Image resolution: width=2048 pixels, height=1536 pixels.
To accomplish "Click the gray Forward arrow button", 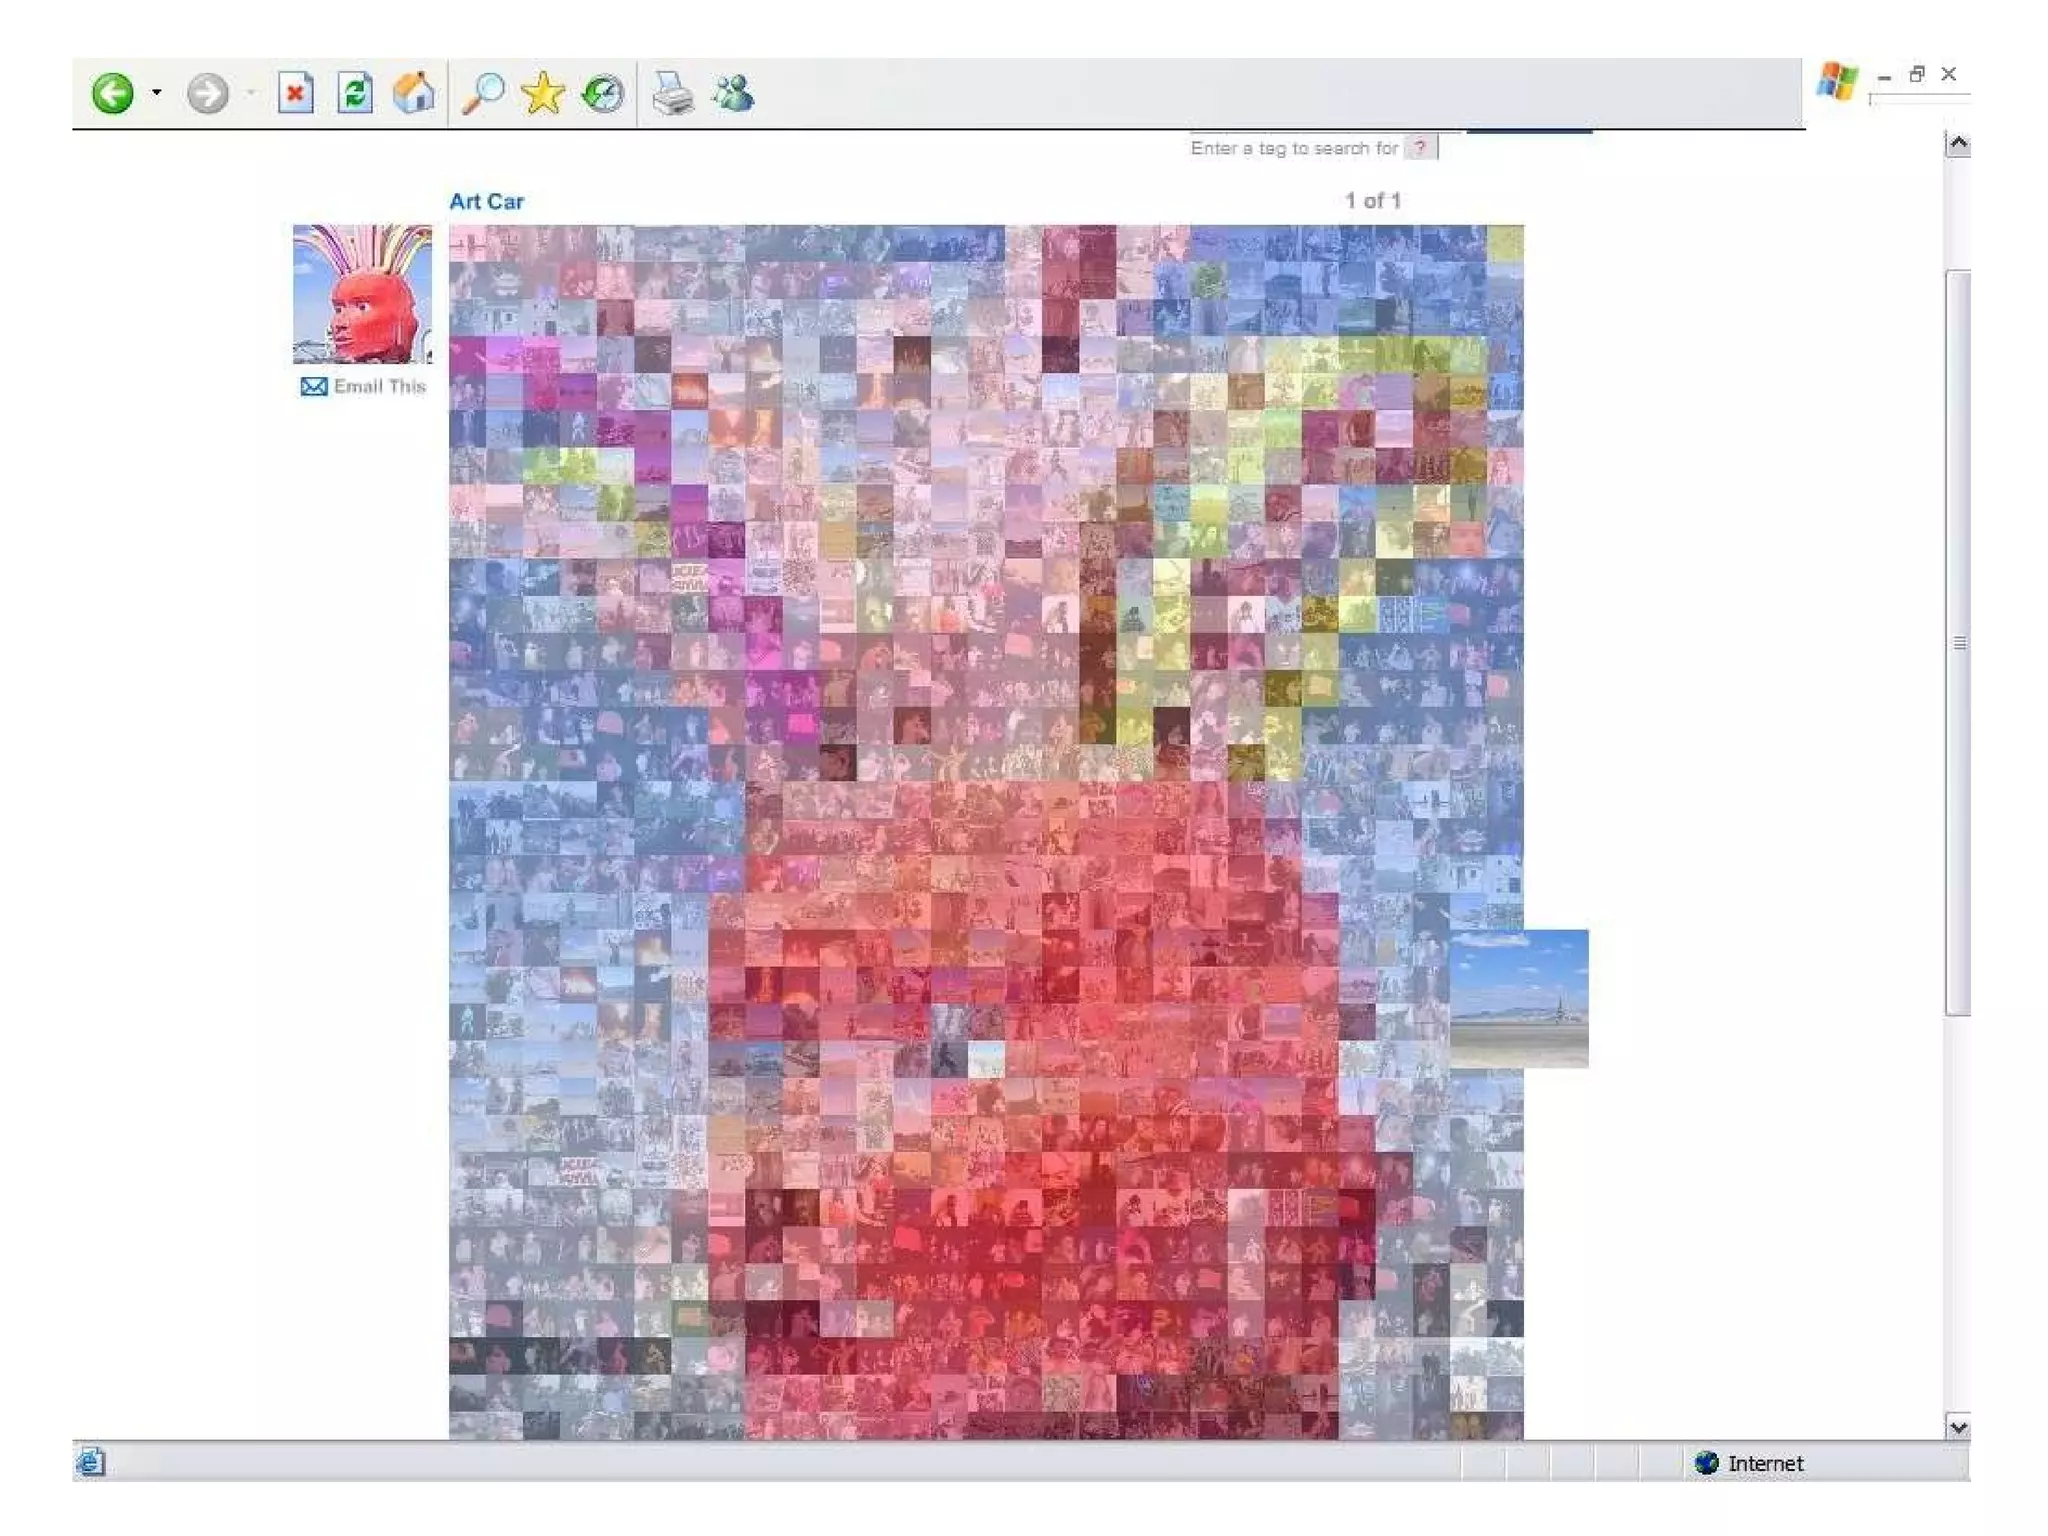I will (x=207, y=94).
